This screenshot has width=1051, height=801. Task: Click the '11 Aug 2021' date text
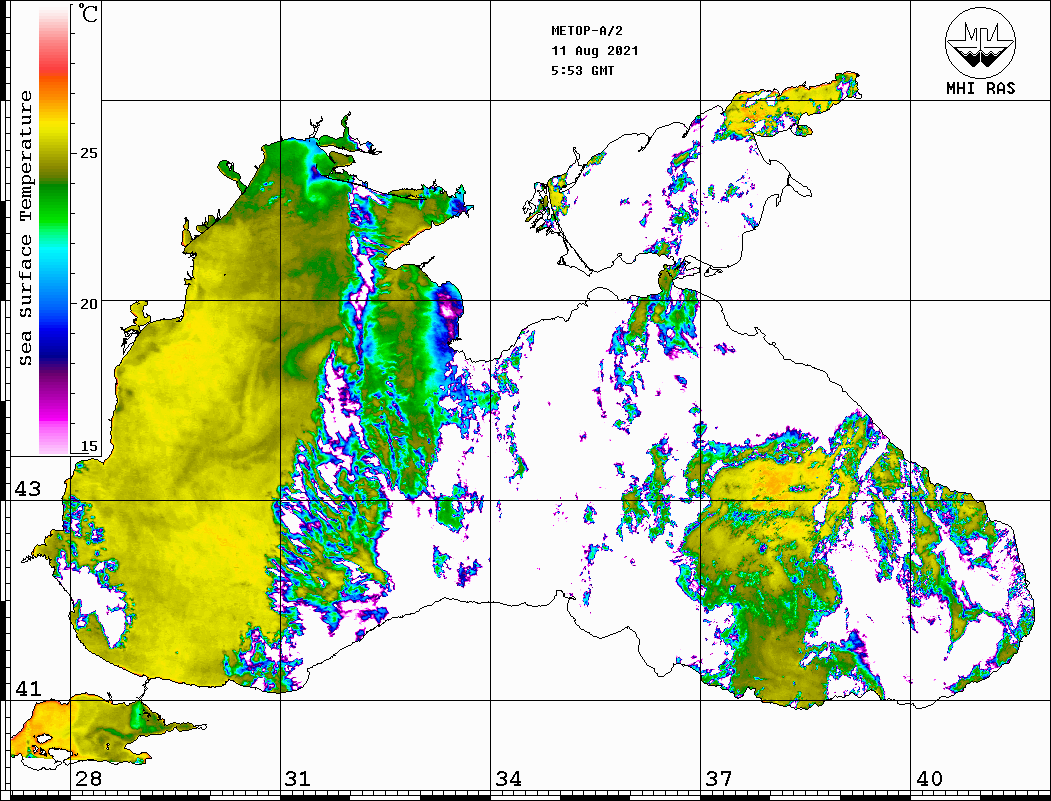tap(595, 51)
